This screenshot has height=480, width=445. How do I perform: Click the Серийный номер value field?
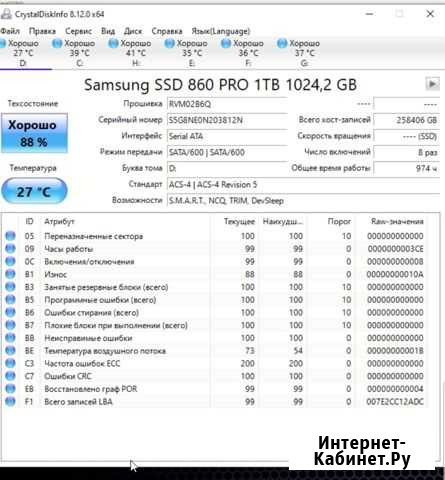coord(227,120)
